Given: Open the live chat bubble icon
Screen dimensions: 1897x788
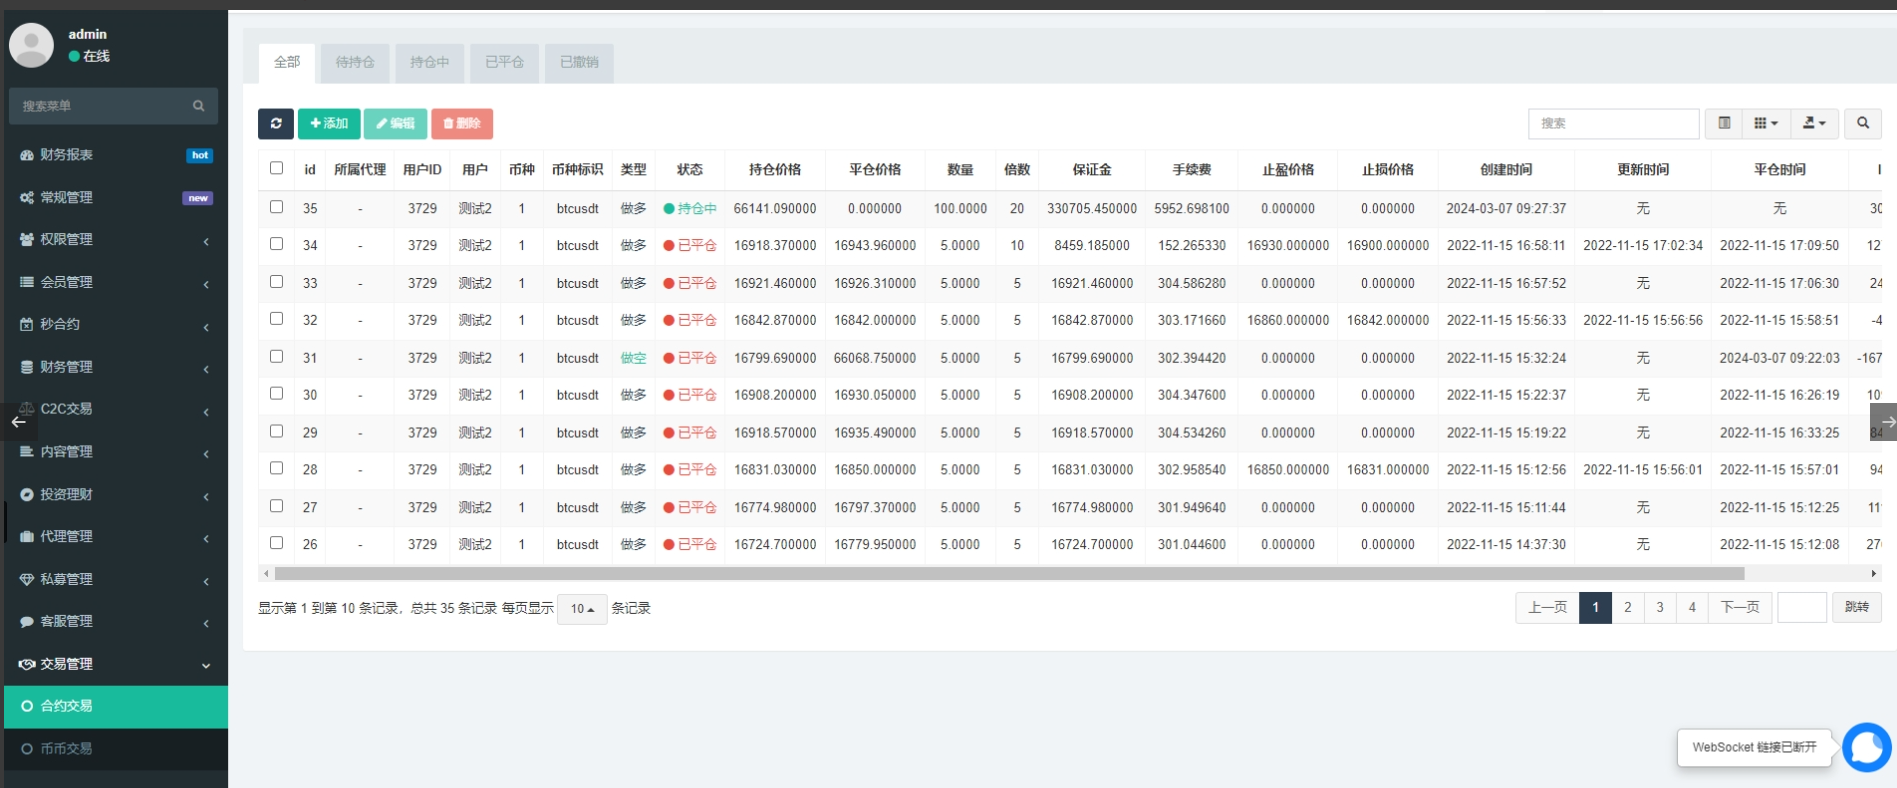Looking at the screenshot, I should 1866,747.
